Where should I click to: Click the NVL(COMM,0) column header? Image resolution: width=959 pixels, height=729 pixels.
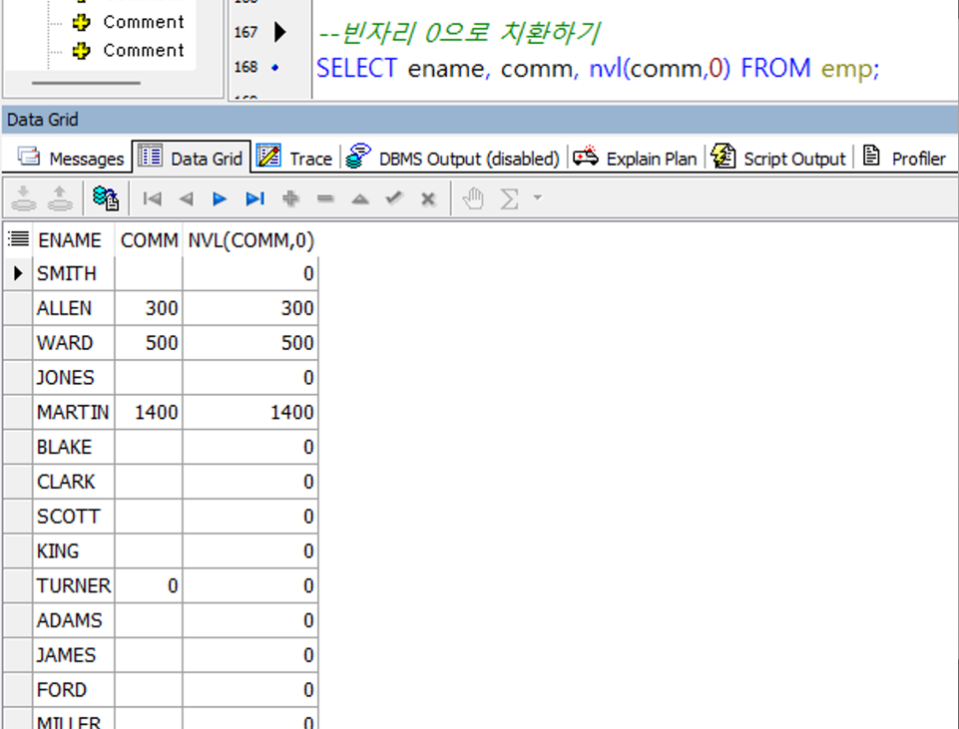[251, 240]
